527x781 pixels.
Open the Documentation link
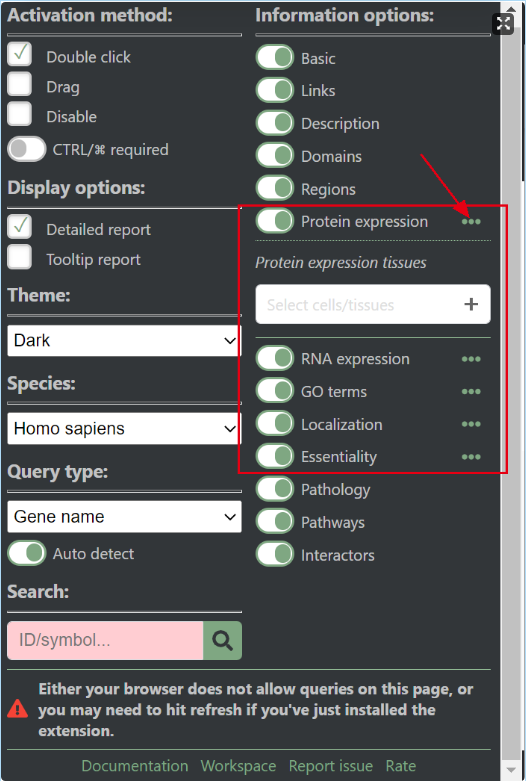134,766
